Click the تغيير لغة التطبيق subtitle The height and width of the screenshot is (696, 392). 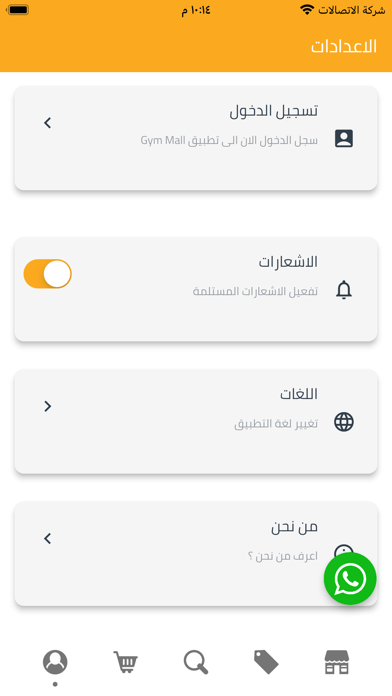276,424
